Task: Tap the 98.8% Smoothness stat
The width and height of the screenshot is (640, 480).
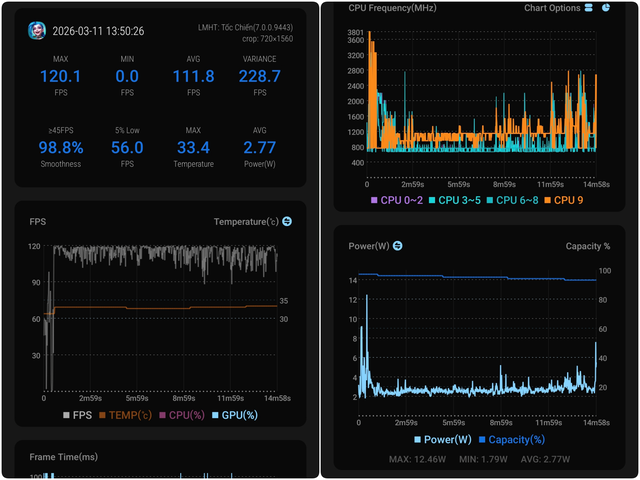Action: (61, 148)
